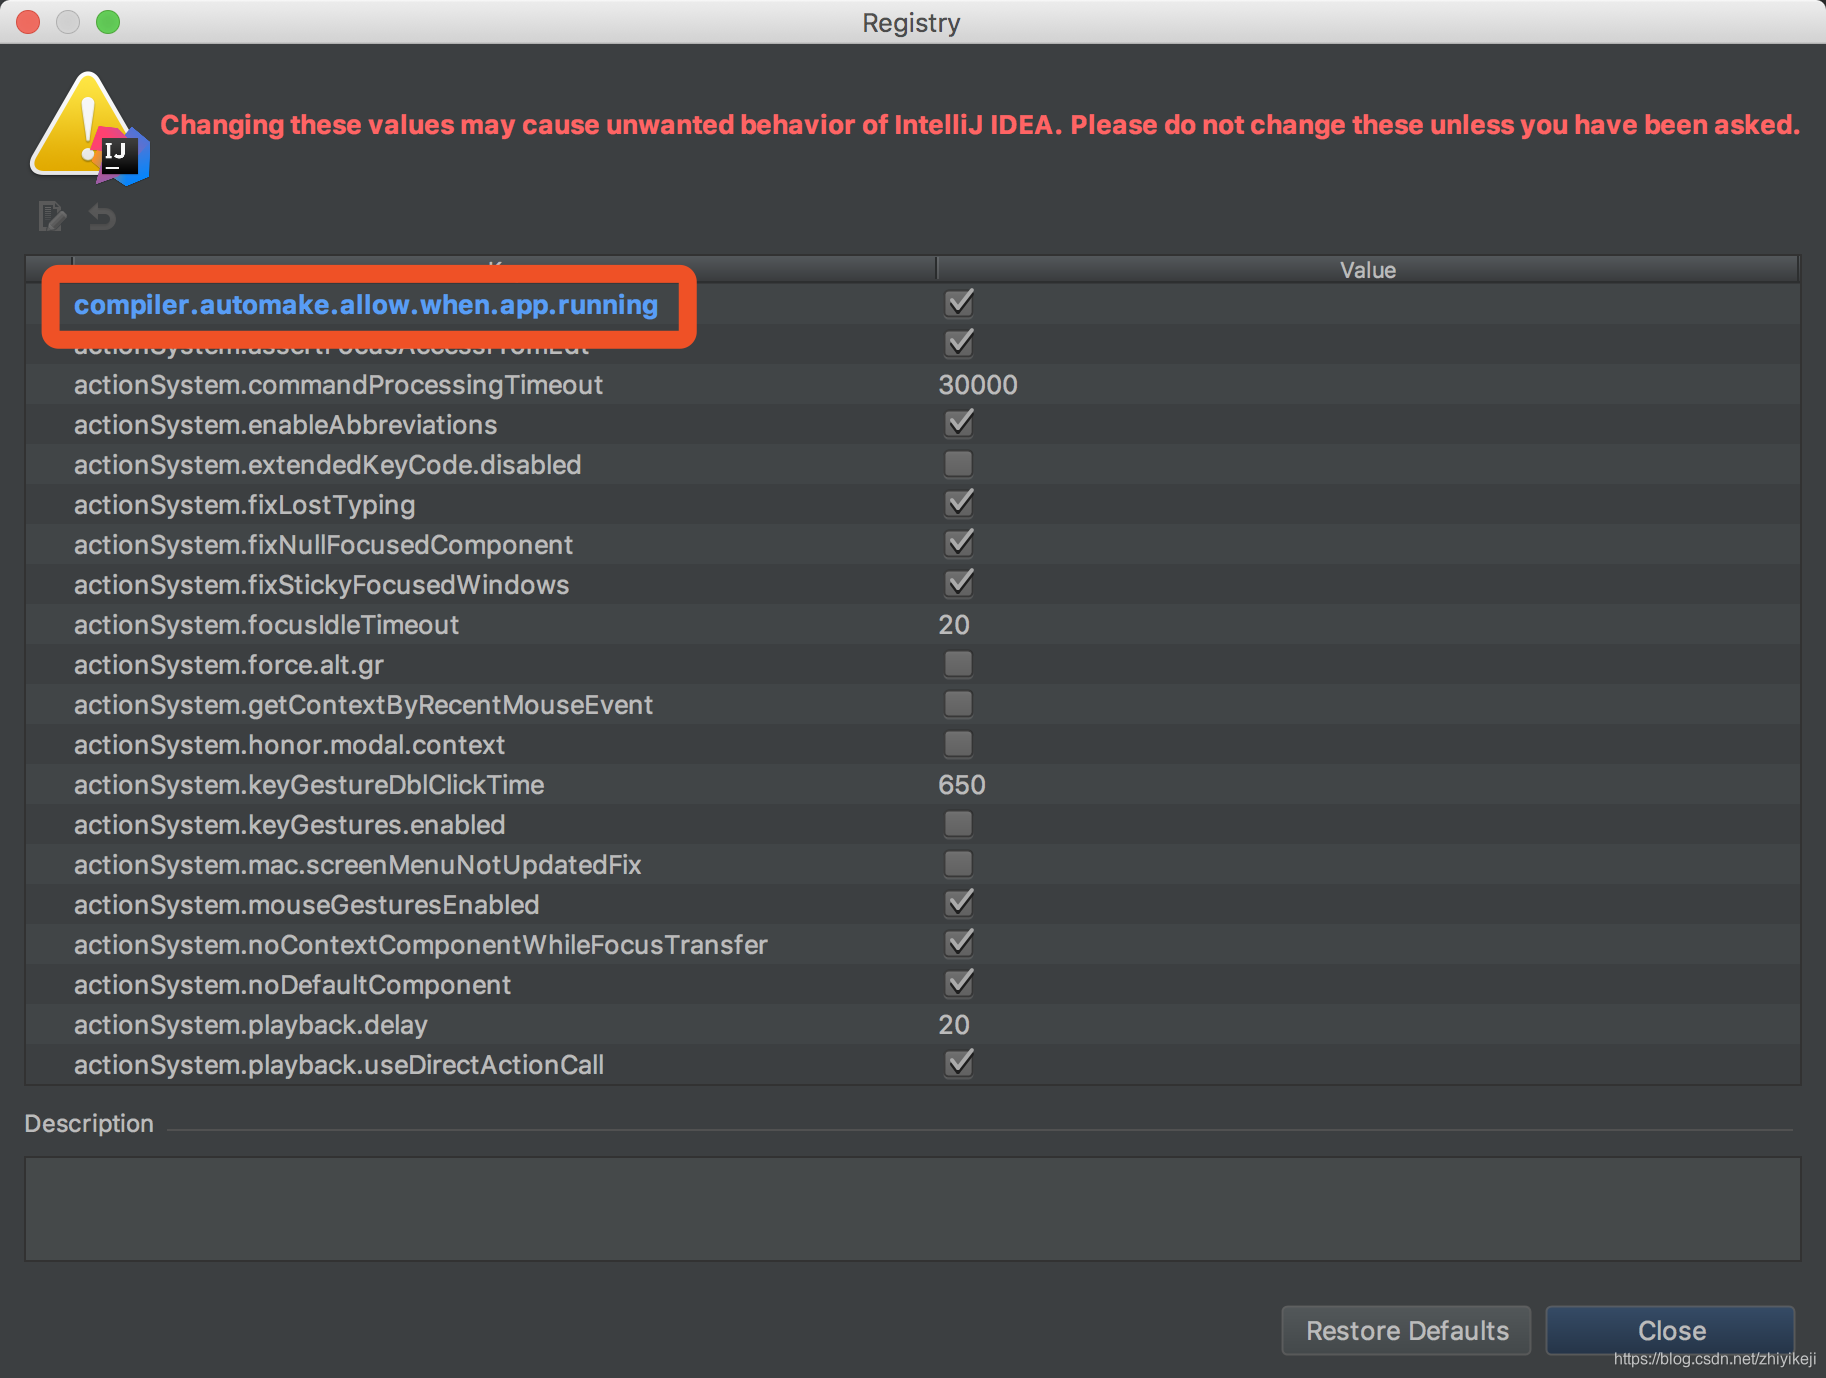This screenshot has height=1378, width=1826.
Task: Select actionSystem.commandProcessingTimeout row
Action: click(912, 385)
